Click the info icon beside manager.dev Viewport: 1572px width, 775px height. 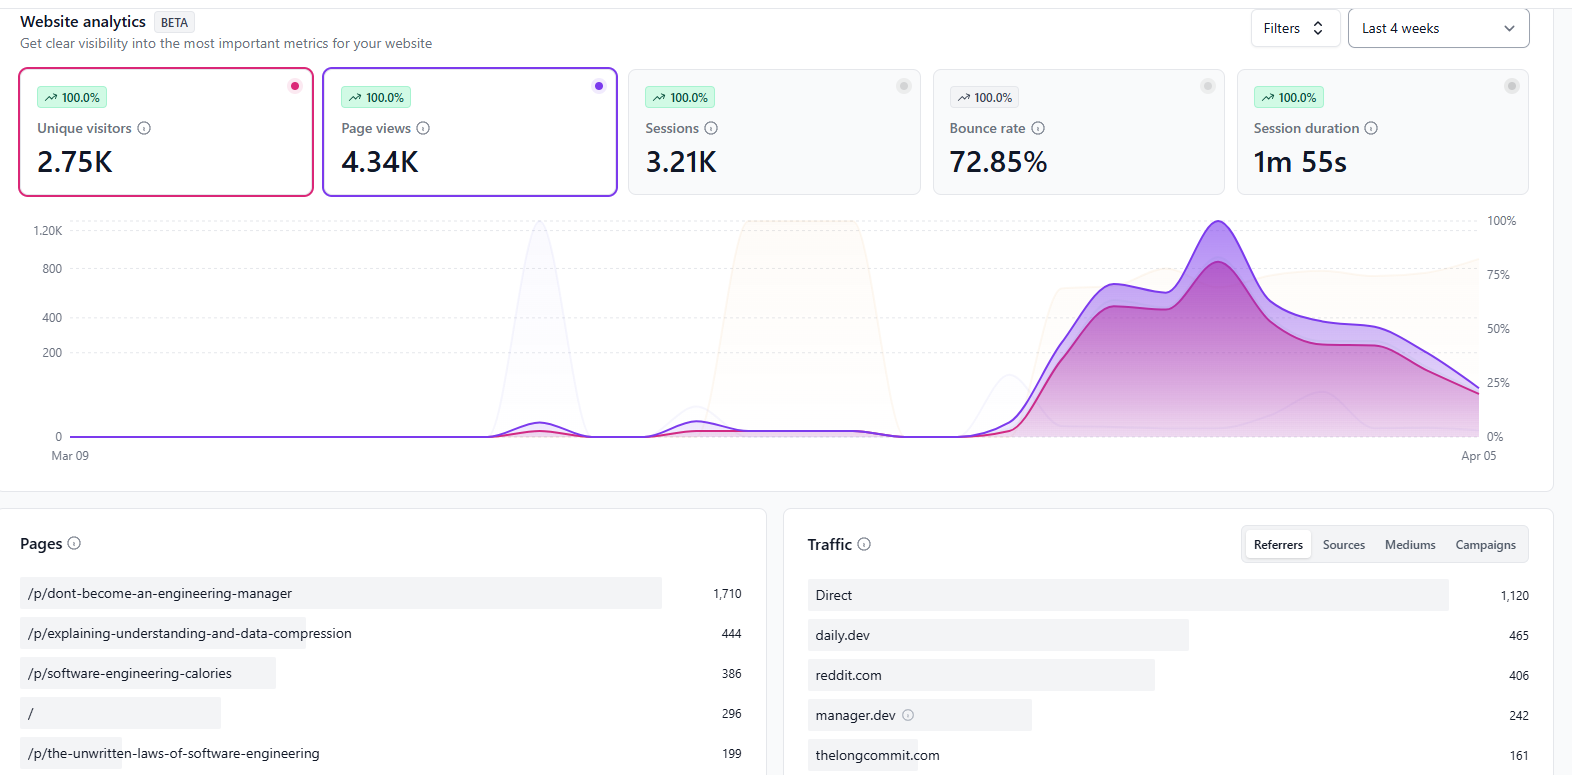(908, 715)
